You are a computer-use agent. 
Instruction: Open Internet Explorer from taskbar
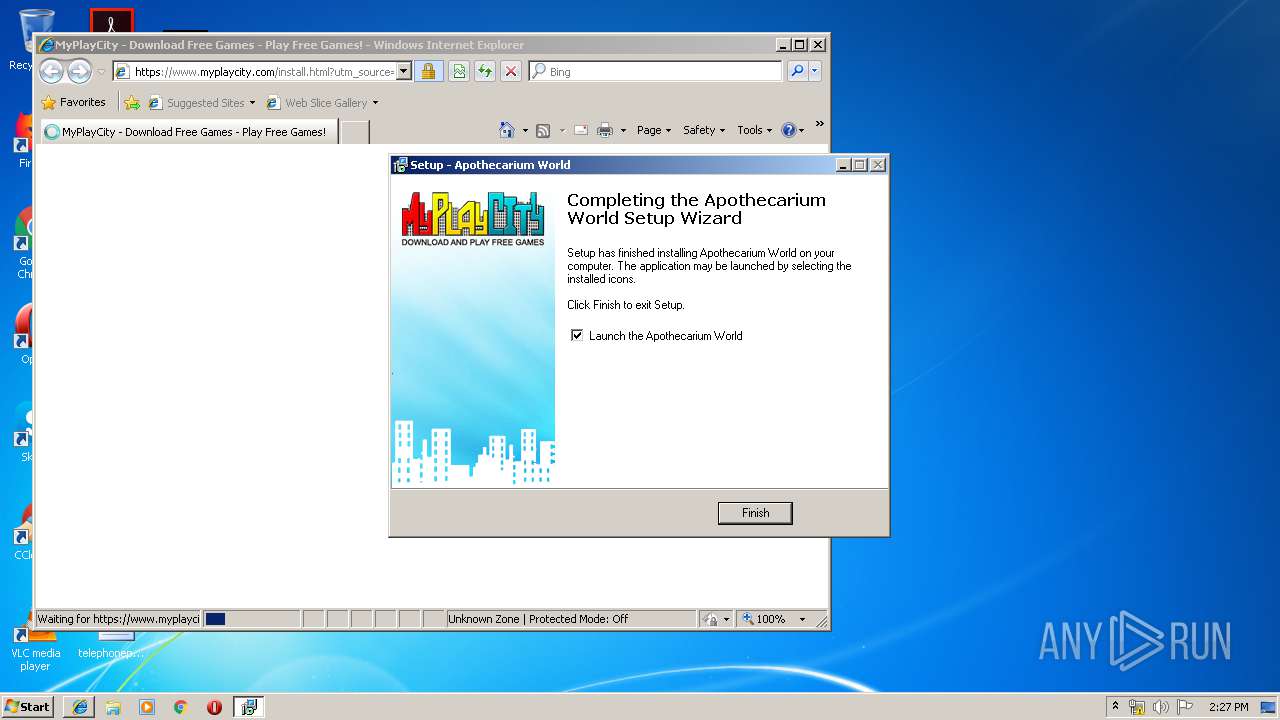pyautogui.click(x=80, y=707)
